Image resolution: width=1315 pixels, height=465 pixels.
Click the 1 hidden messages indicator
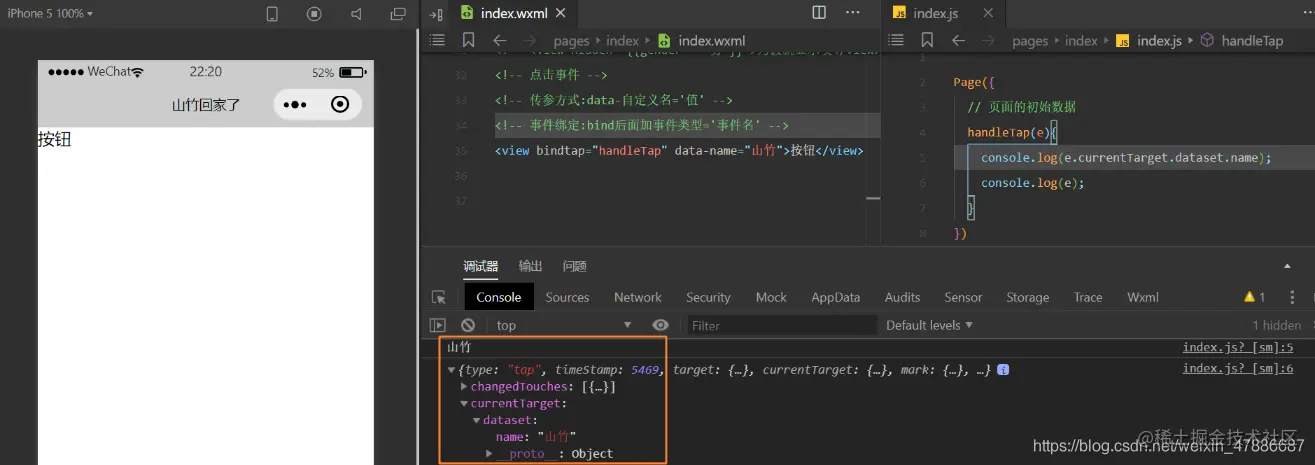point(1277,325)
